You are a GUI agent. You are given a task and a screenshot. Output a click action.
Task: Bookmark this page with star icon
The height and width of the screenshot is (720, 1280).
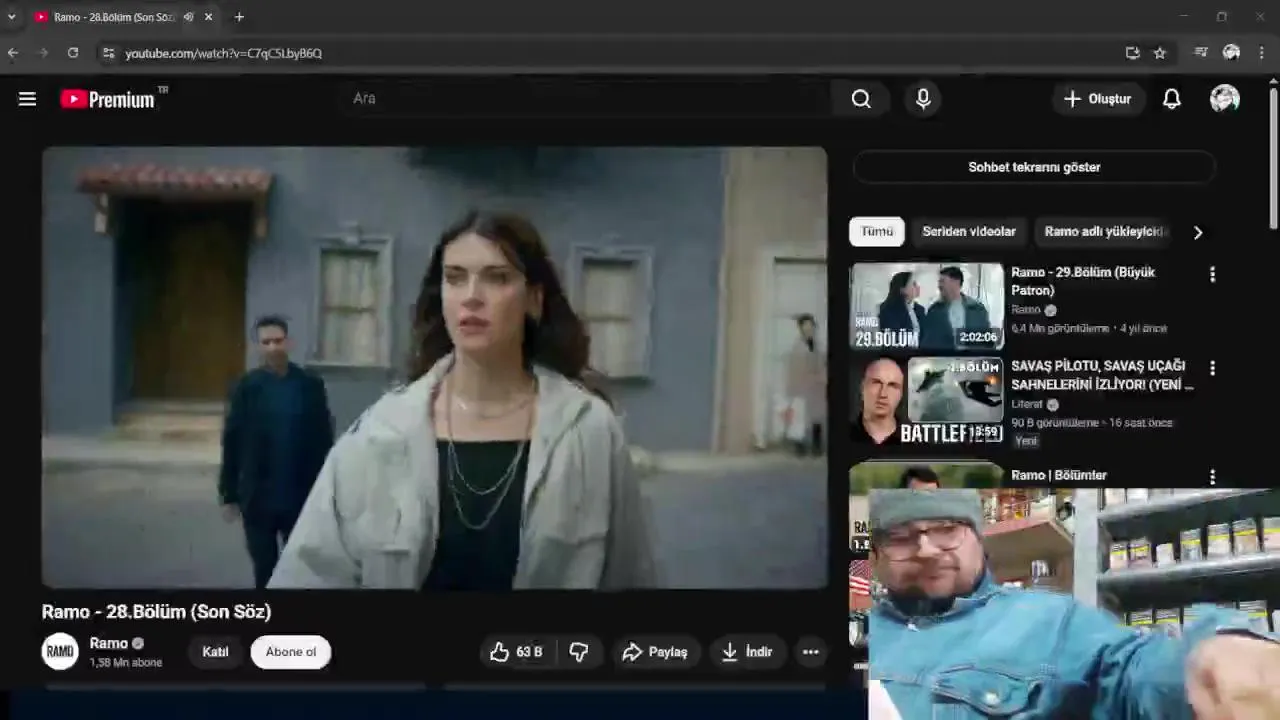pyautogui.click(x=1160, y=53)
